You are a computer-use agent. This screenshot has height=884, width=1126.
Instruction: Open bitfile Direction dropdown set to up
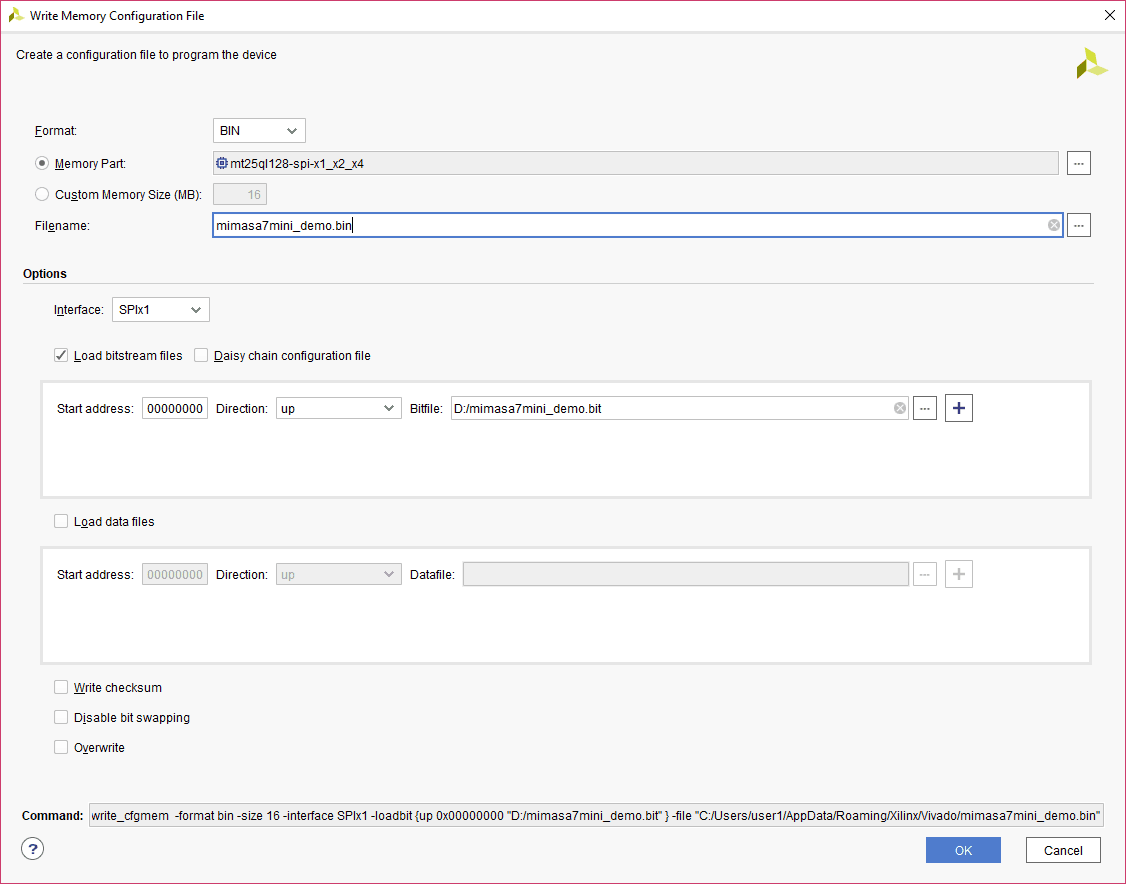[x=338, y=408]
